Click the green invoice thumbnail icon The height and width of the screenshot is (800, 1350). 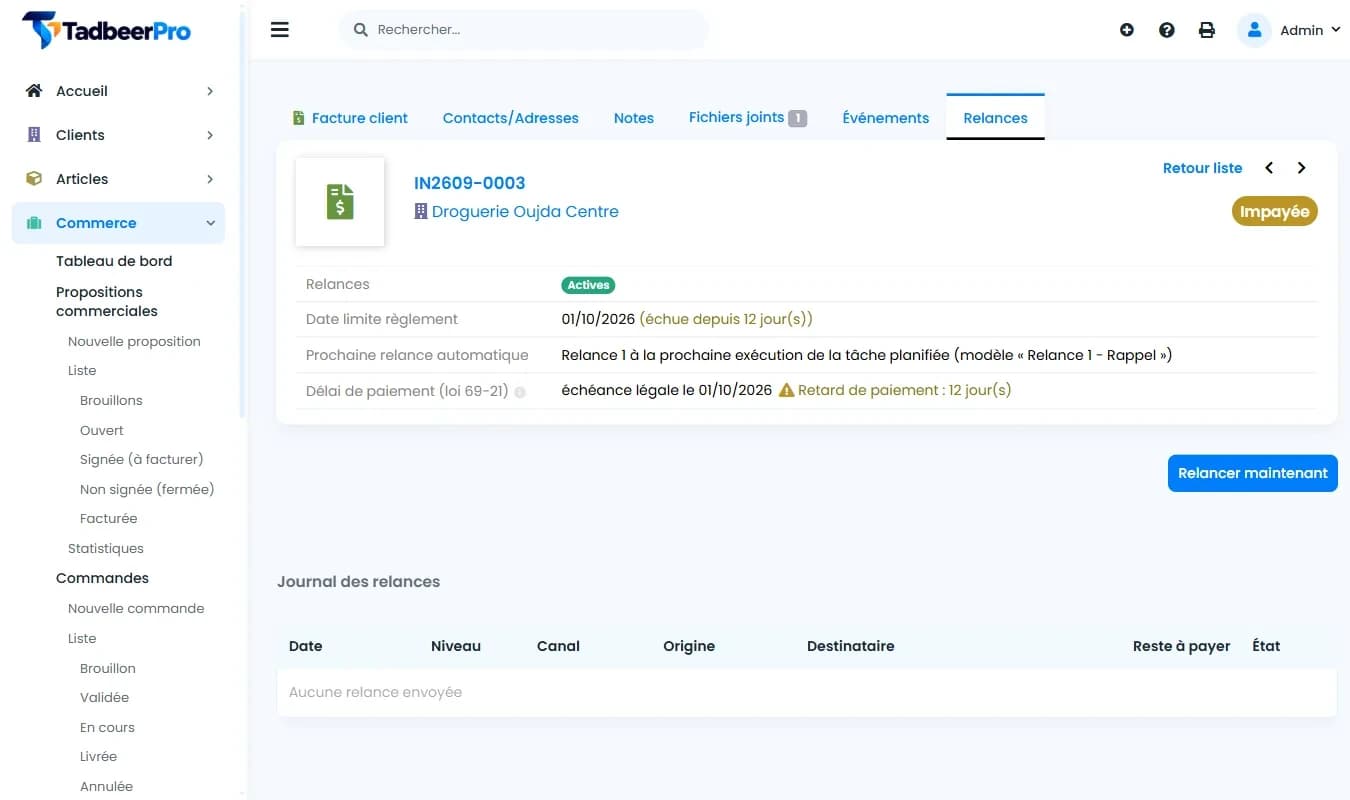(x=340, y=202)
